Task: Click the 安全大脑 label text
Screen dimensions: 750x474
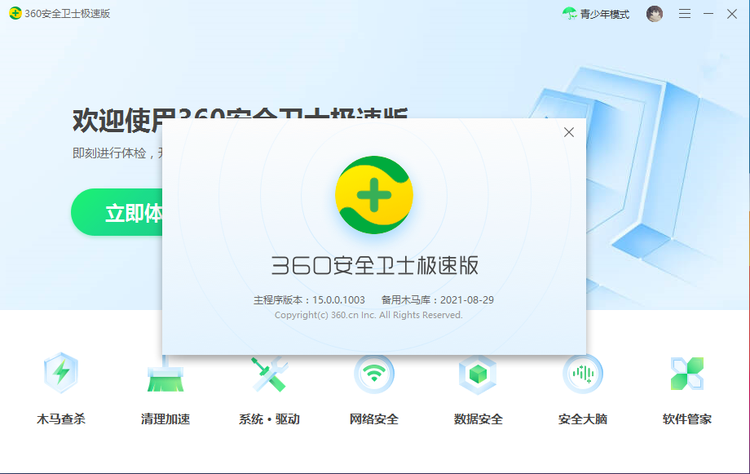Action: click(583, 419)
